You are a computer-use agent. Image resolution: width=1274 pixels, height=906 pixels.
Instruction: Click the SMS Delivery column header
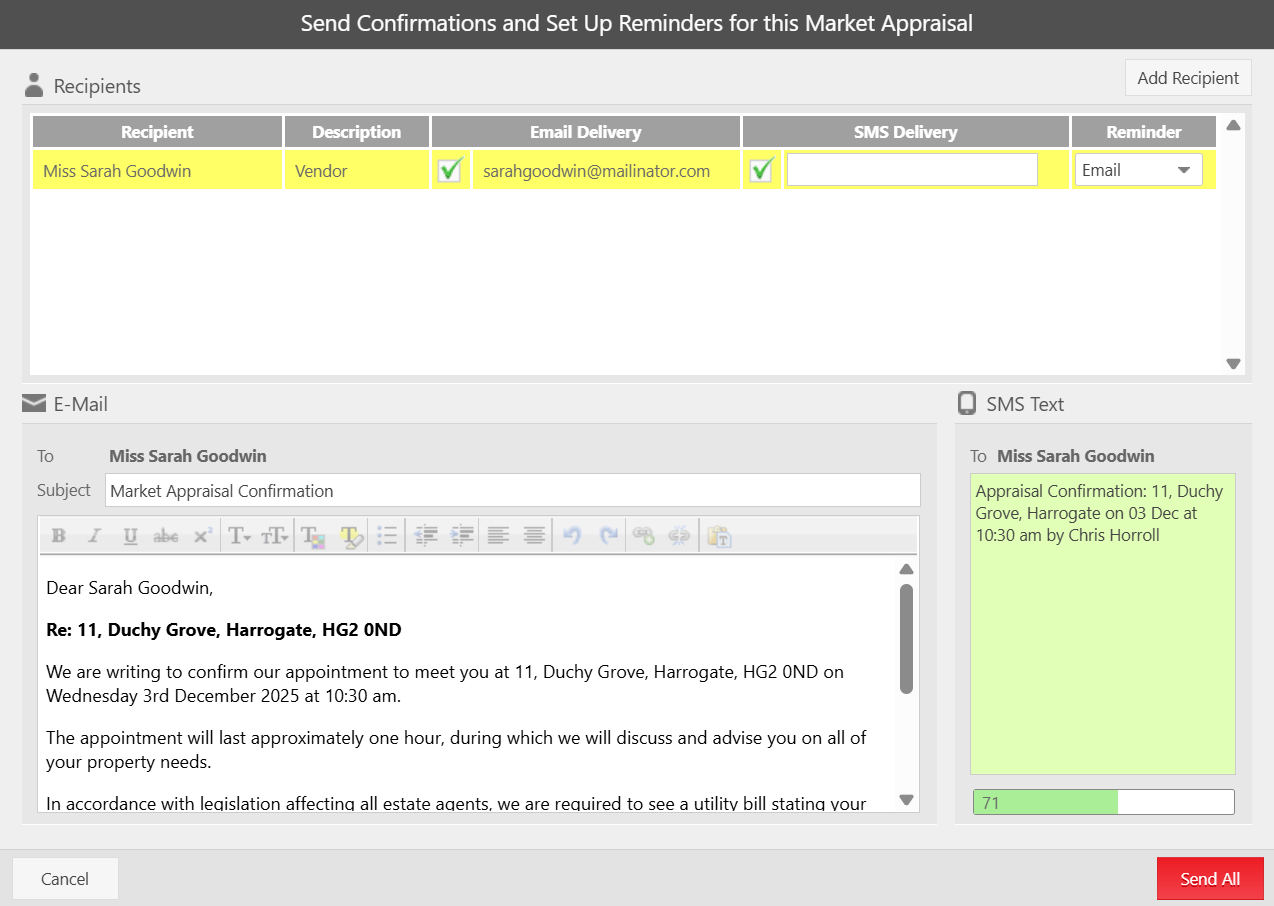pos(906,132)
